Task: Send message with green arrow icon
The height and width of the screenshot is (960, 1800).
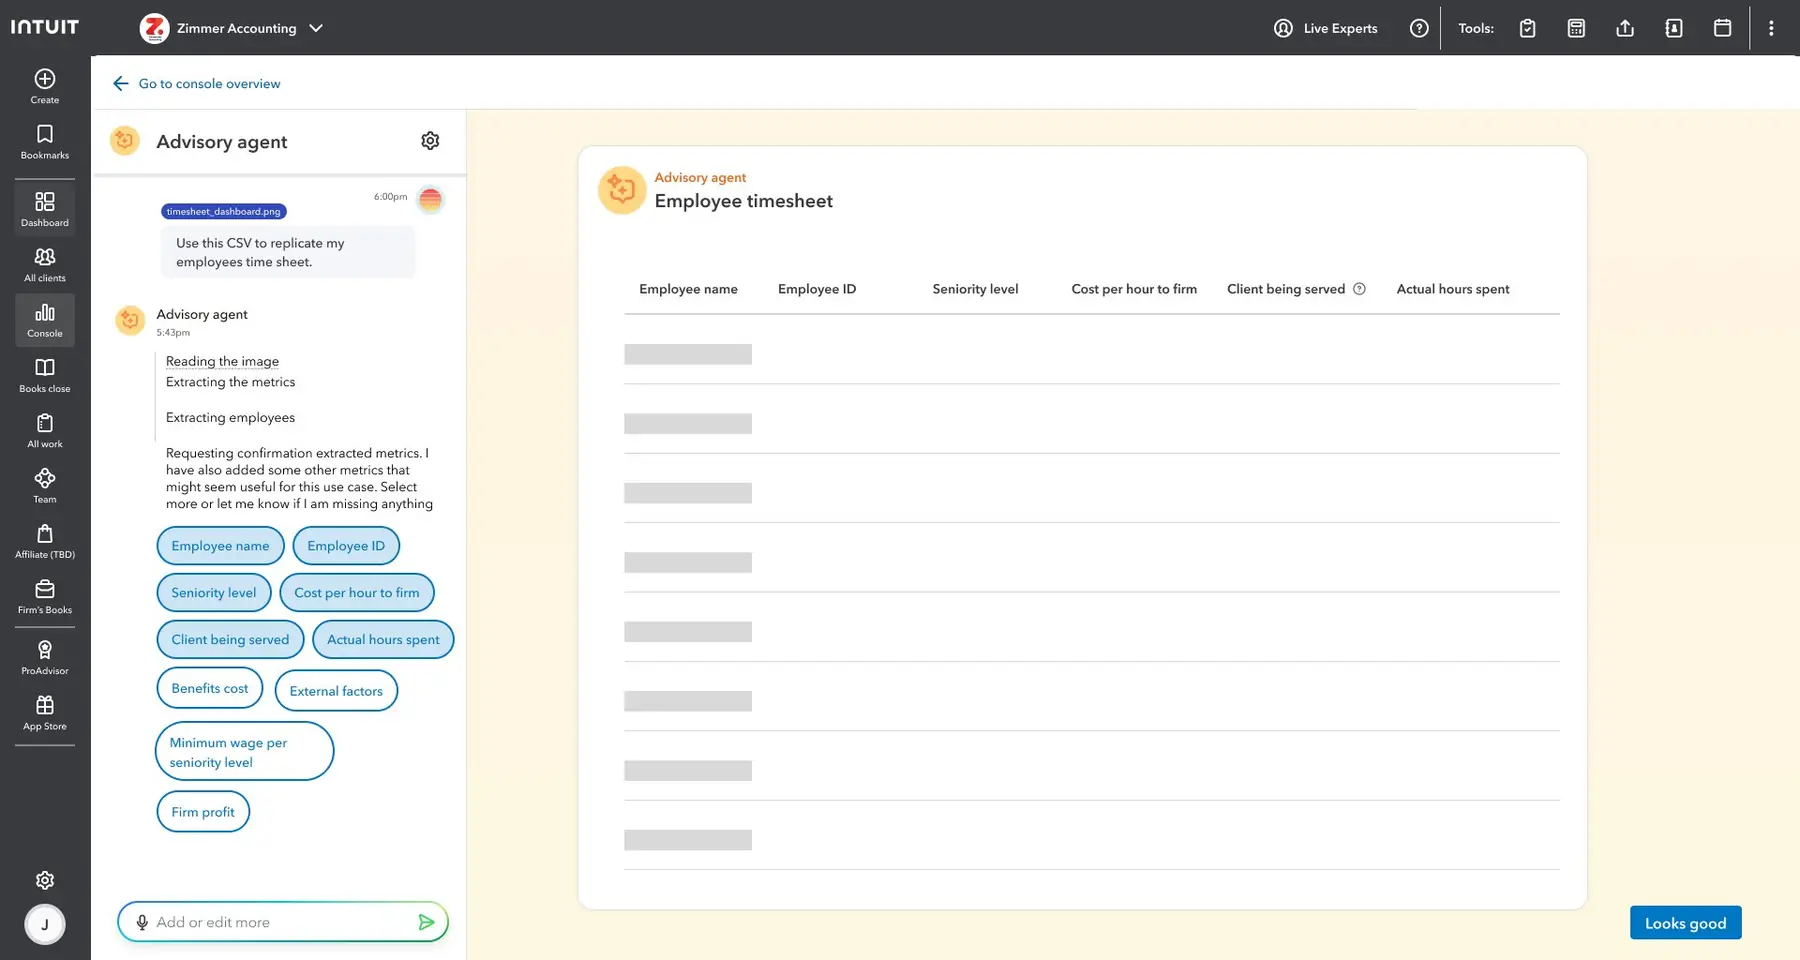Action: click(x=426, y=922)
